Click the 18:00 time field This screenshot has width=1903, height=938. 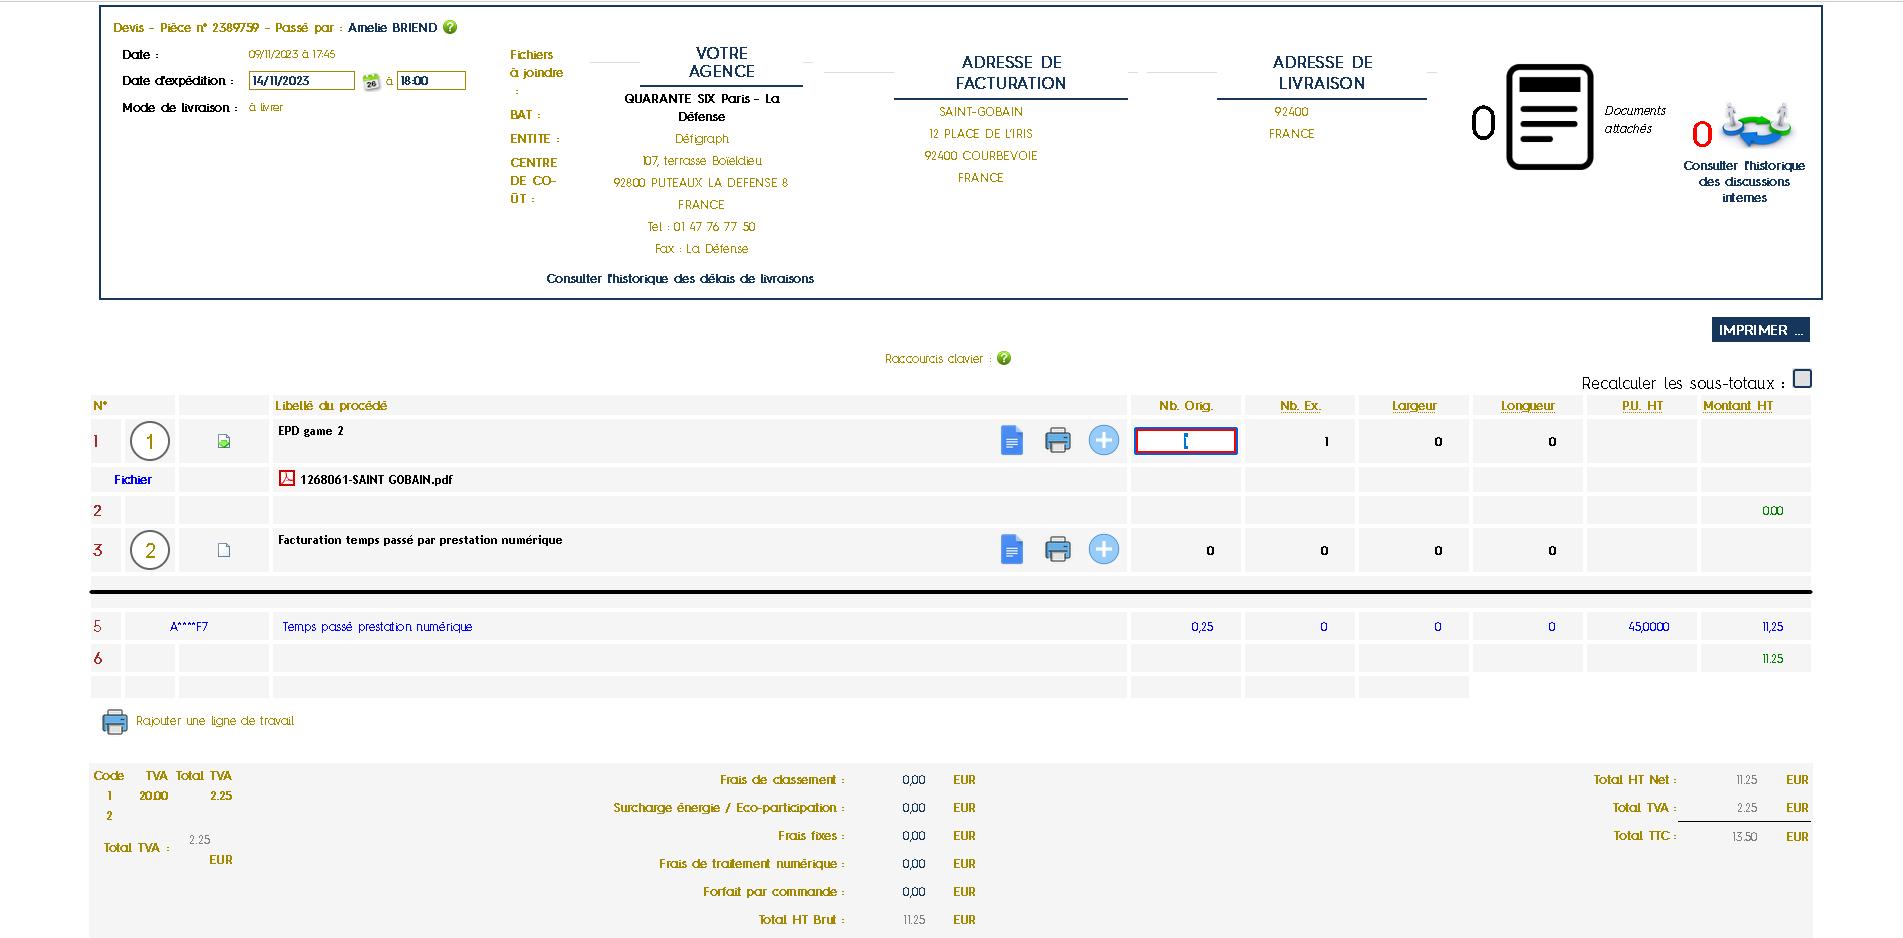(x=430, y=81)
